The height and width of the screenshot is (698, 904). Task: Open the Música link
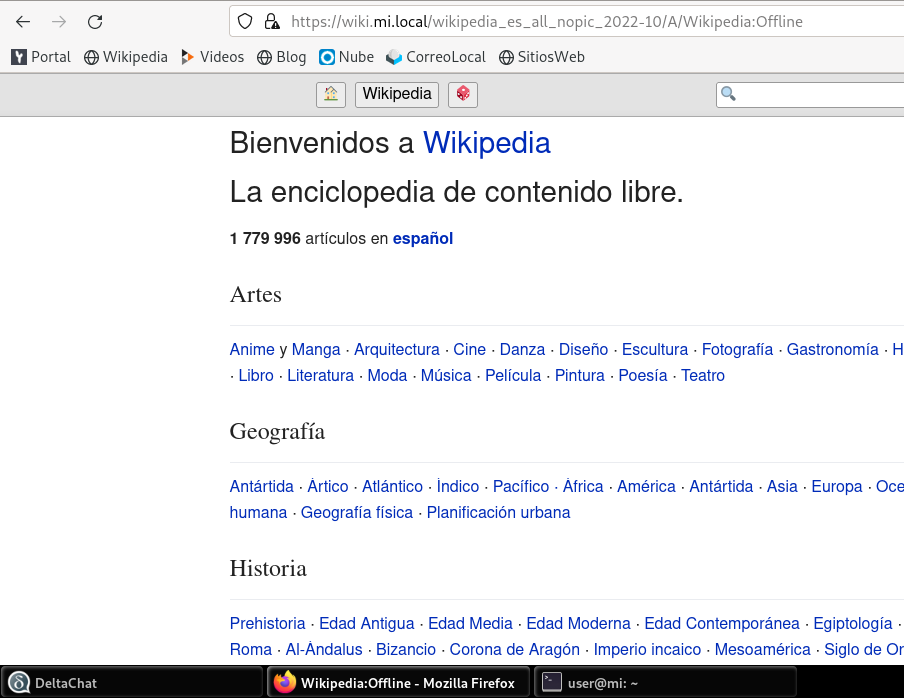pyautogui.click(x=446, y=375)
